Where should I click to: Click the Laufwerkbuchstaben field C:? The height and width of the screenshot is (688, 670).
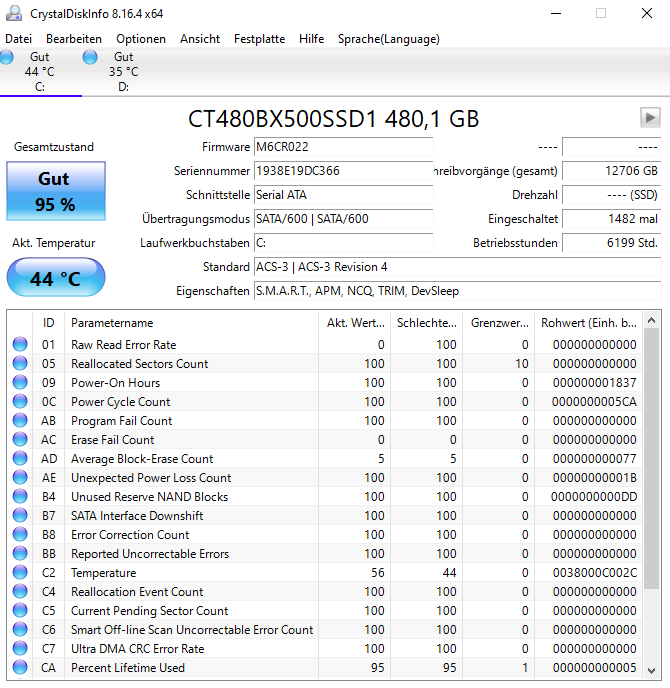pyautogui.click(x=344, y=243)
